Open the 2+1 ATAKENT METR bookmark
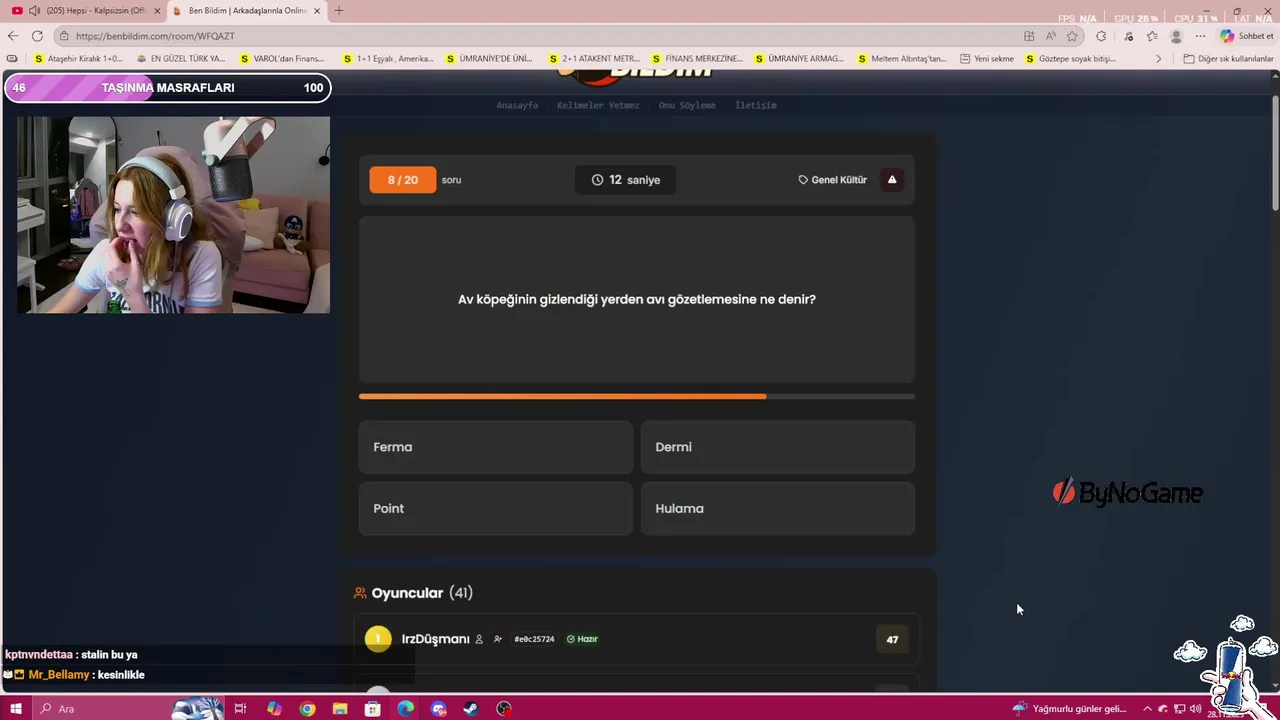 click(594, 59)
